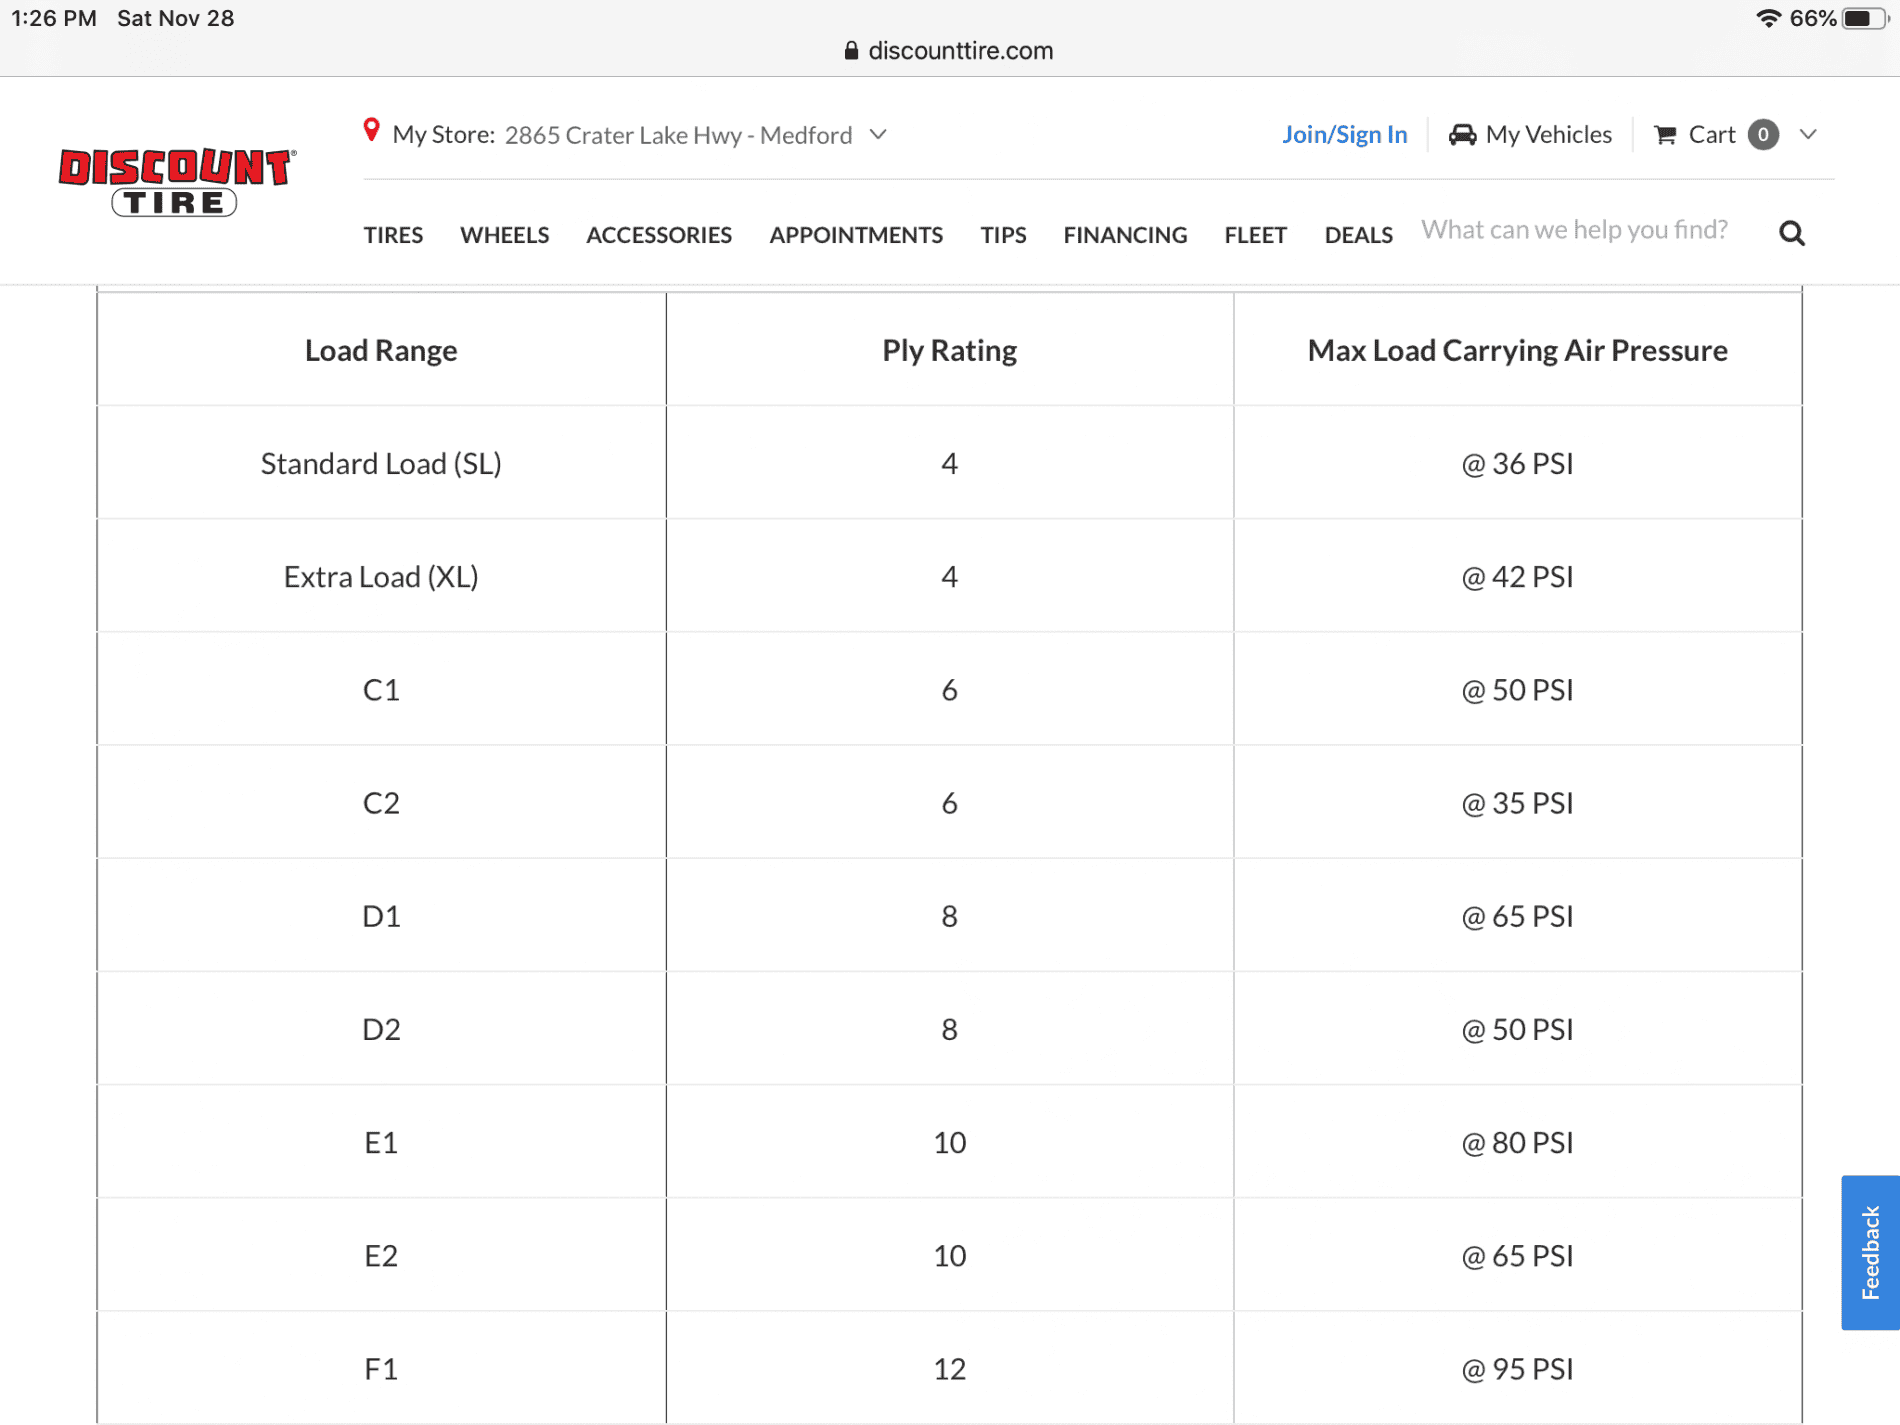1900x1425 pixels.
Task: Click the shopping cart icon
Action: click(x=1665, y=135)
